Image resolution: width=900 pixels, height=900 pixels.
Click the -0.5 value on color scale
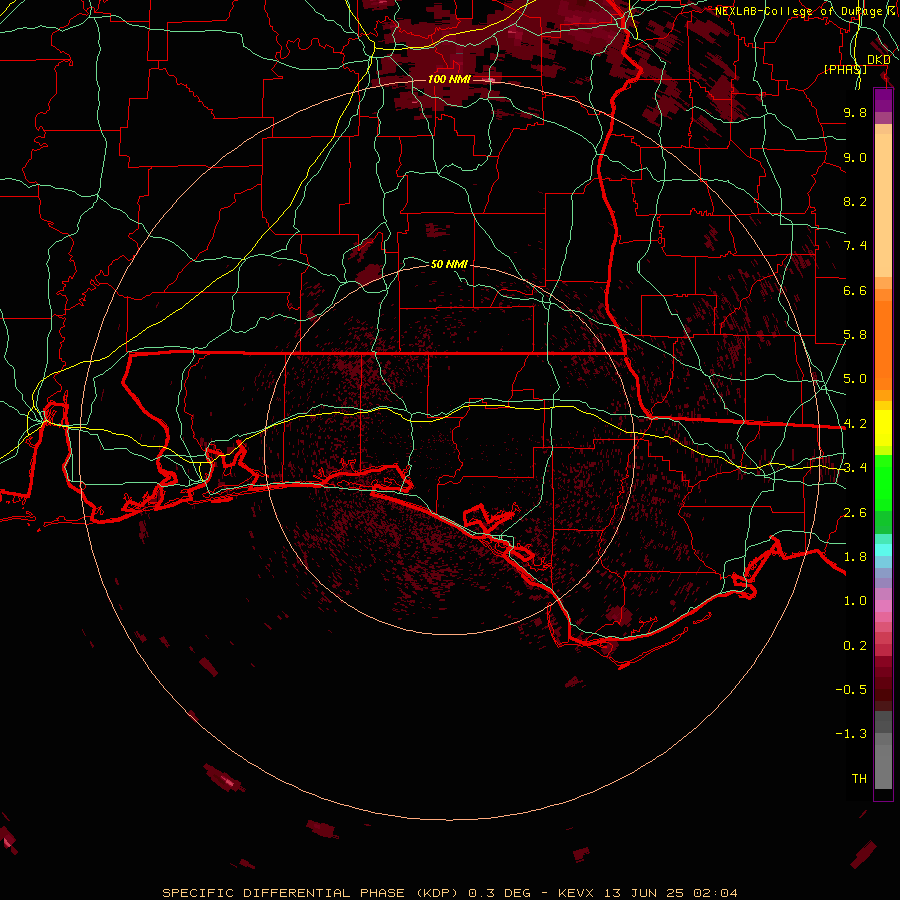click(x=851, y=690)
